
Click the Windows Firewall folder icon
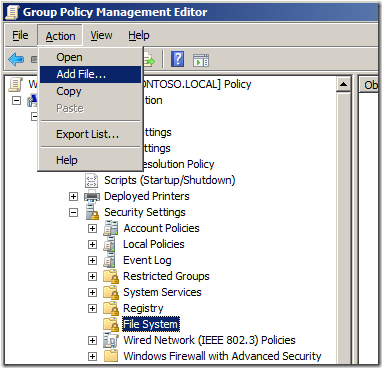click(111, 356)
